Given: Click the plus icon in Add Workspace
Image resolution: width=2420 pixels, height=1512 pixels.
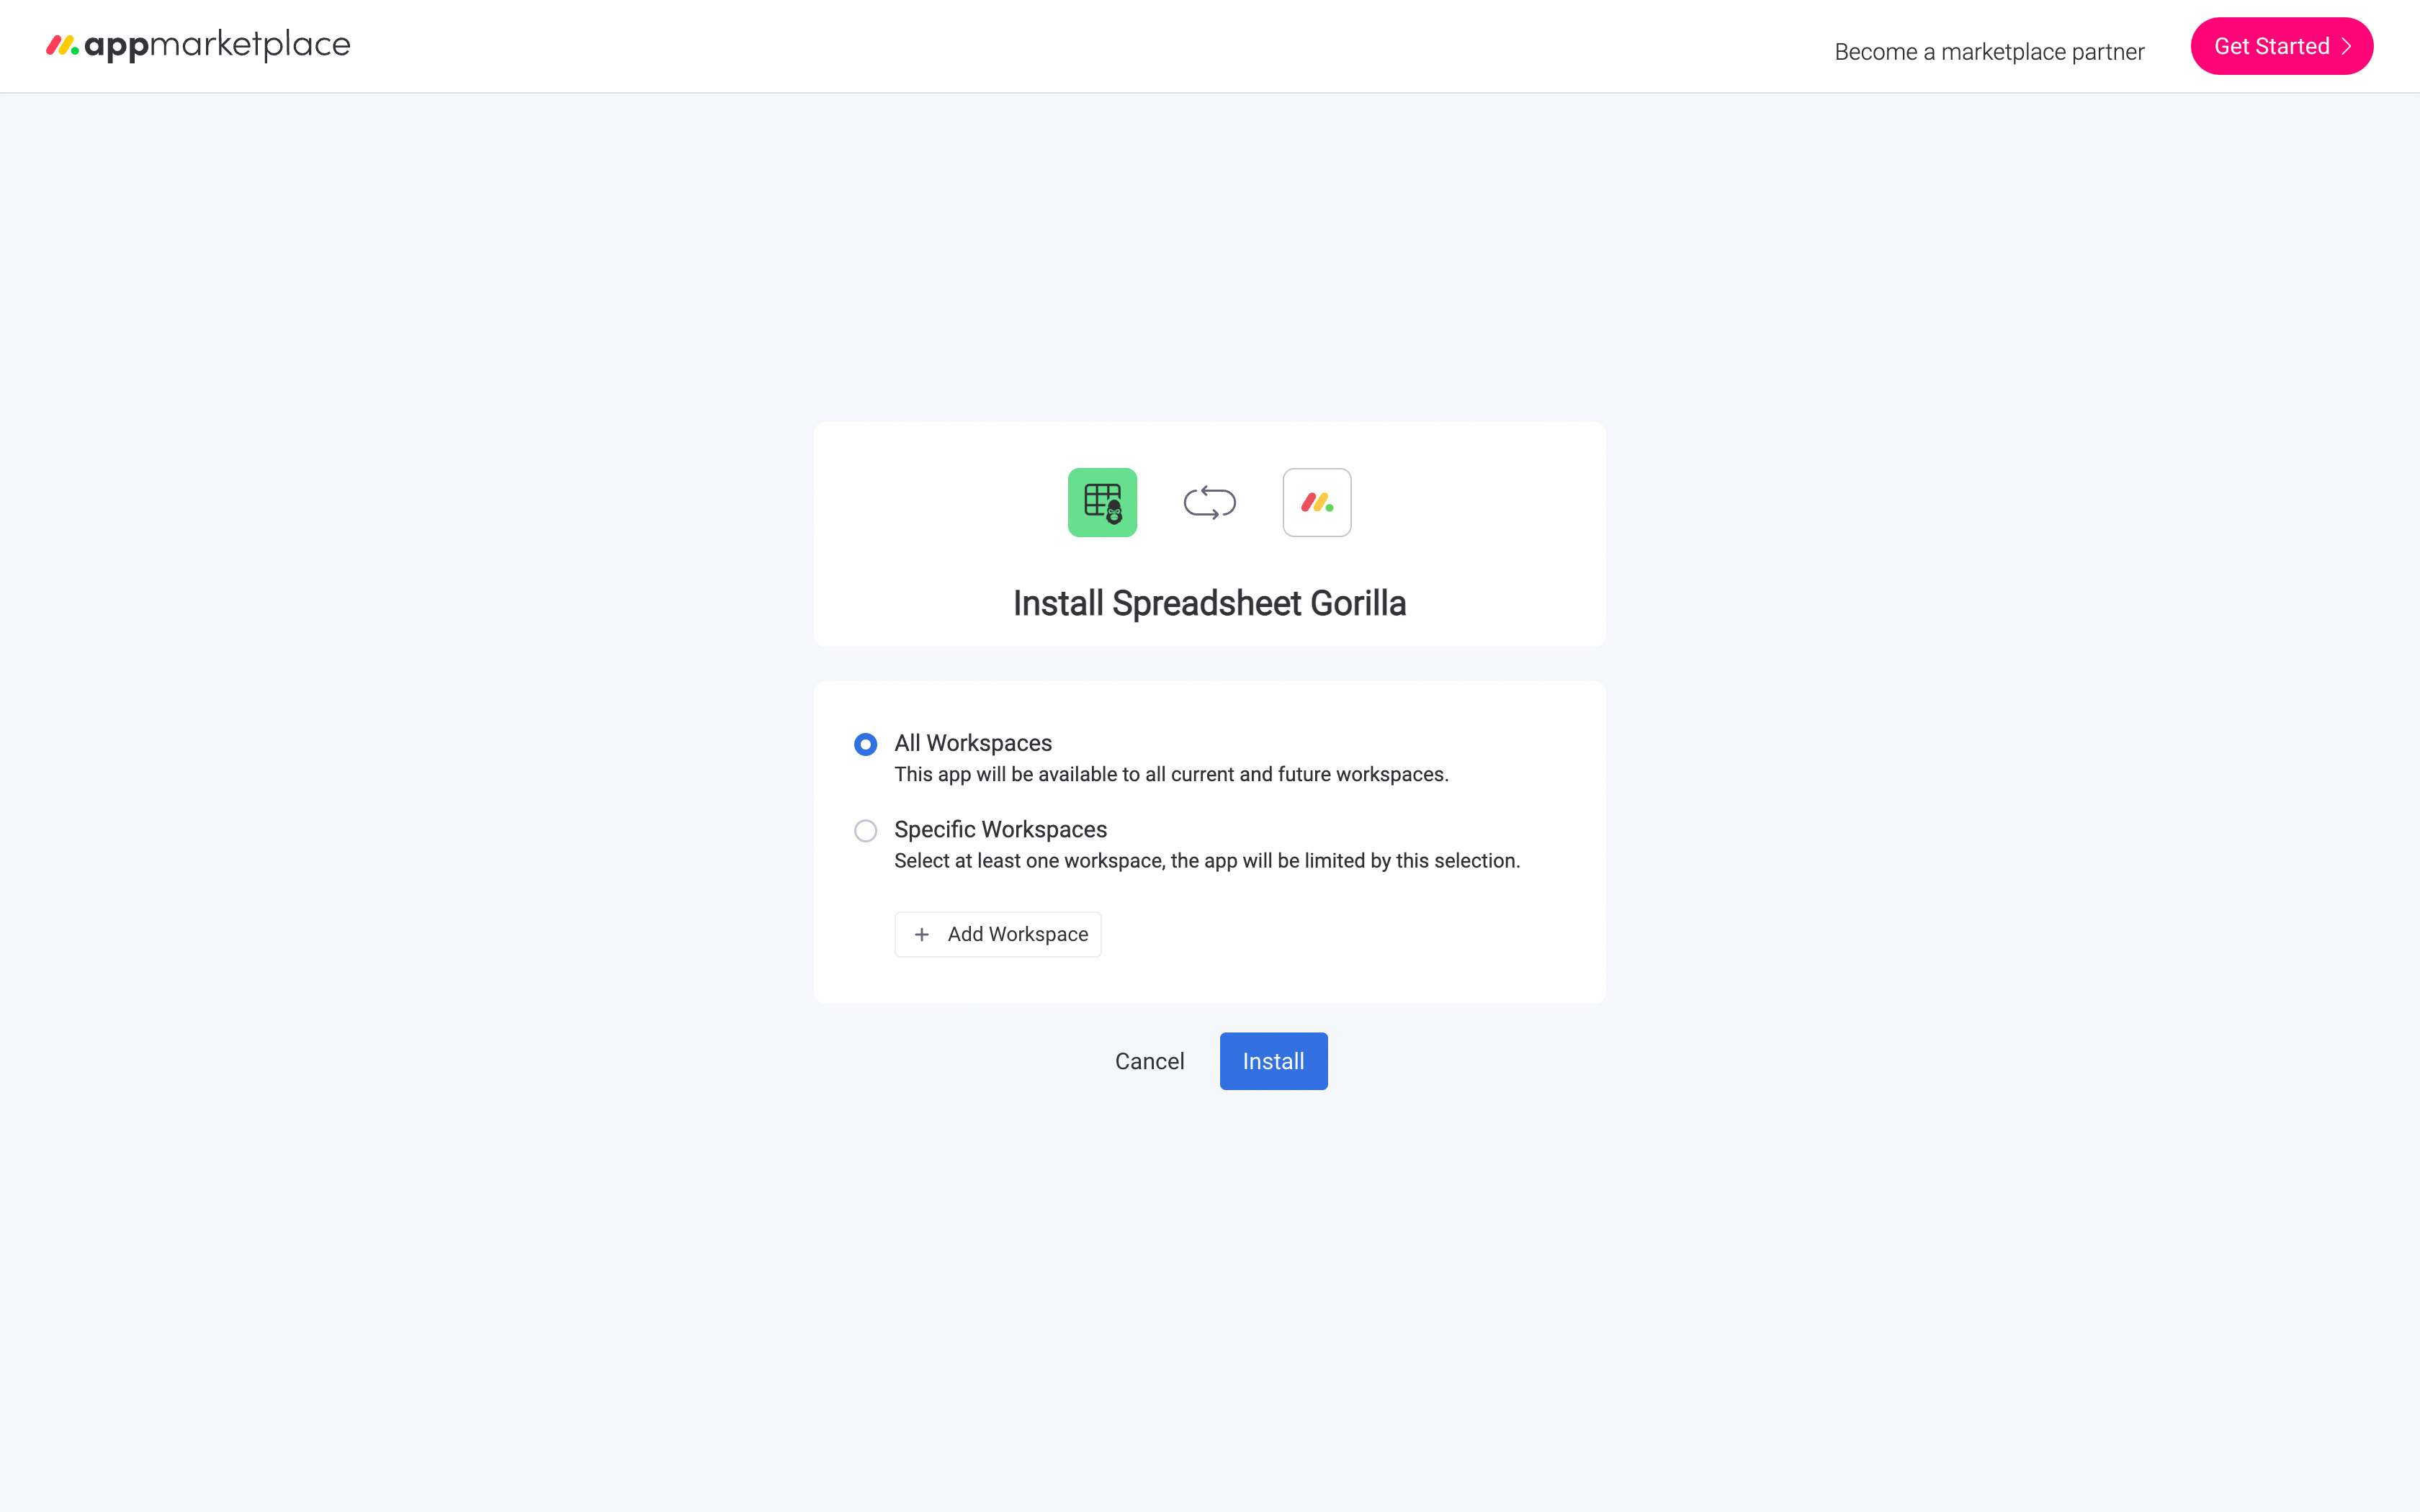Looking at the screenshot, I should coord(922,934).
